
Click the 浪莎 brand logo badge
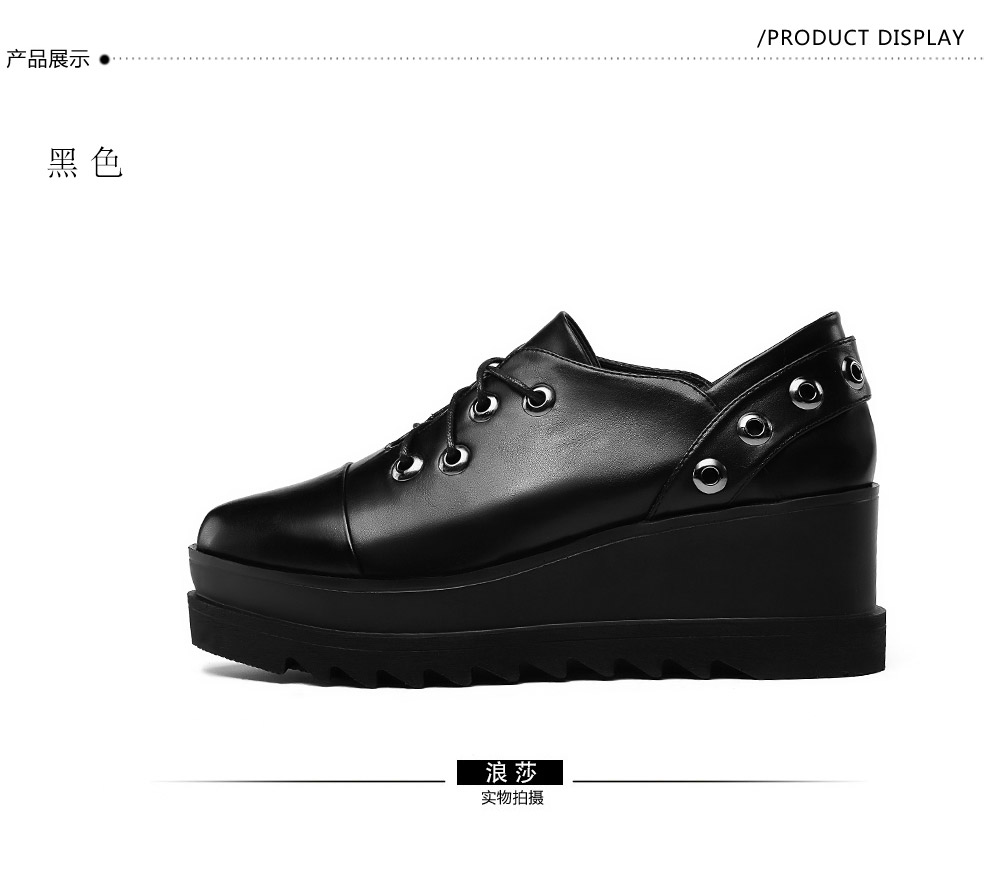510,772
